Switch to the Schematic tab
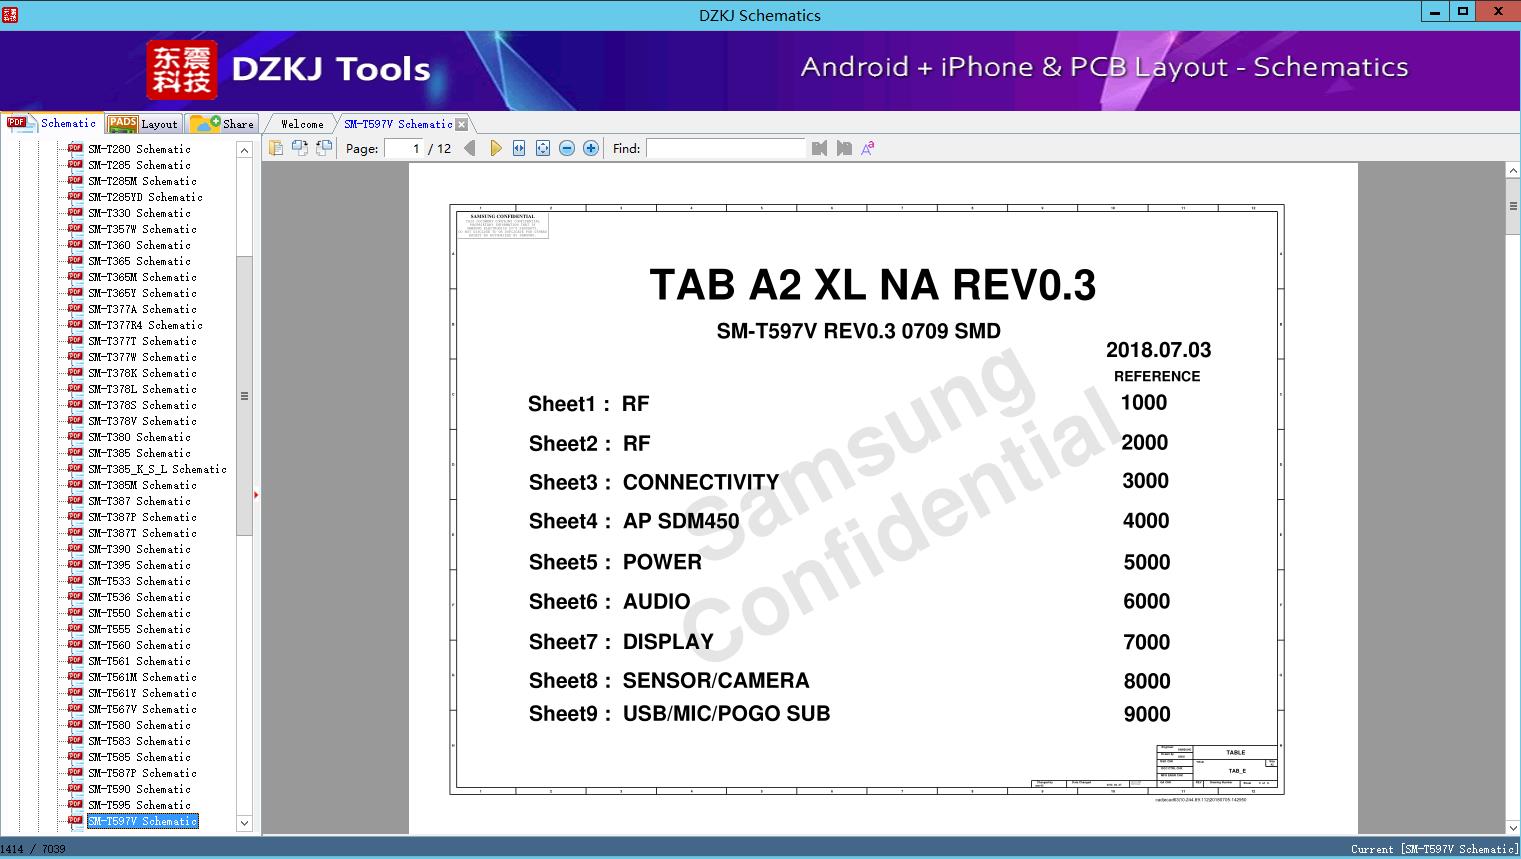The image size is (1521, 859). point(52,123)
